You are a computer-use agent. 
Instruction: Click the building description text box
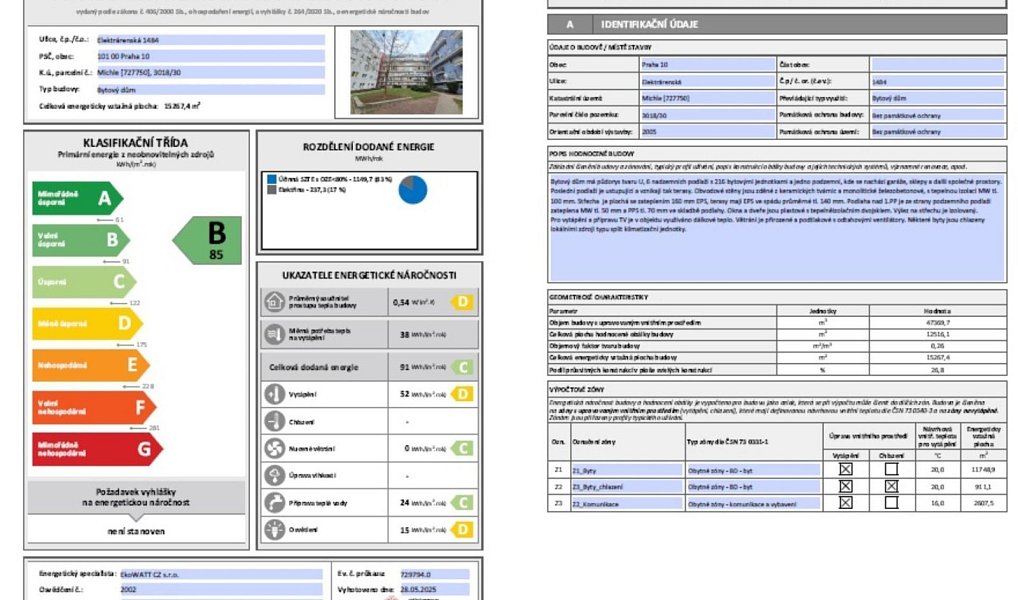pyautogui.click(x=777, y=227)
